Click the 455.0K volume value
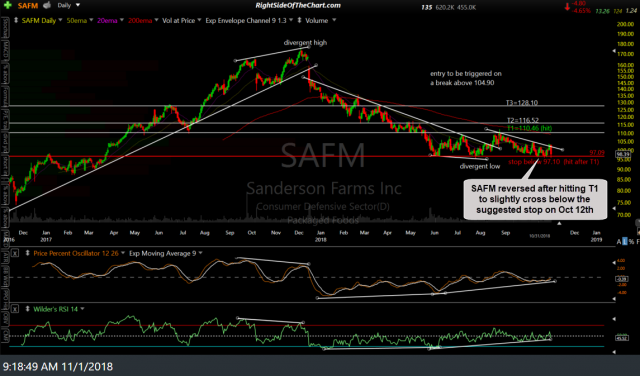This screenshot has height=376, width=640. 467,7
